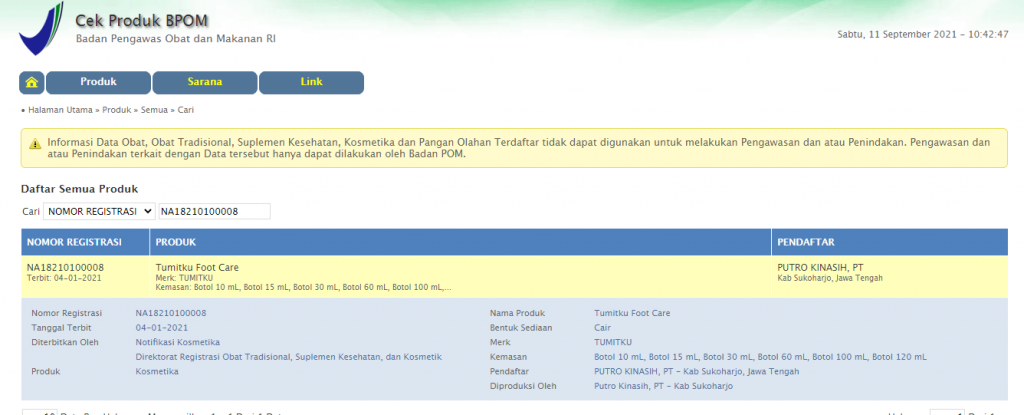Click 'TUMITKU' value beside Merk label
The height and width of the screenshot is (415, 1024).
click(x=613, y=342)
